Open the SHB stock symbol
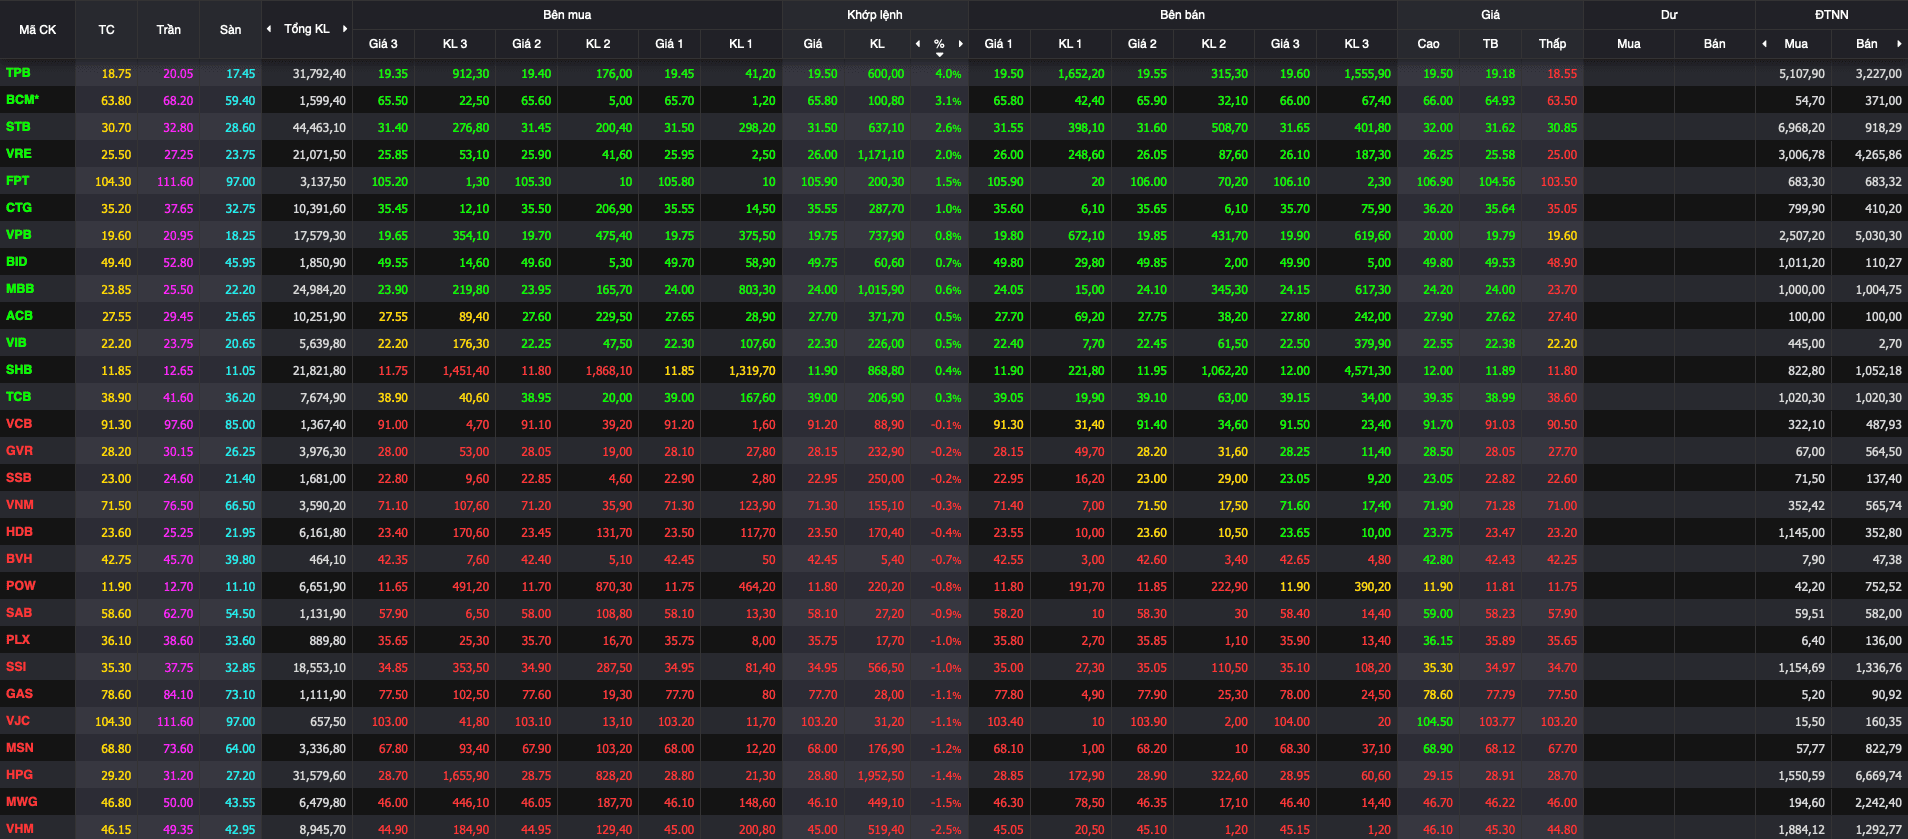This screenshot has width=1908, height=839. (19, 370)
